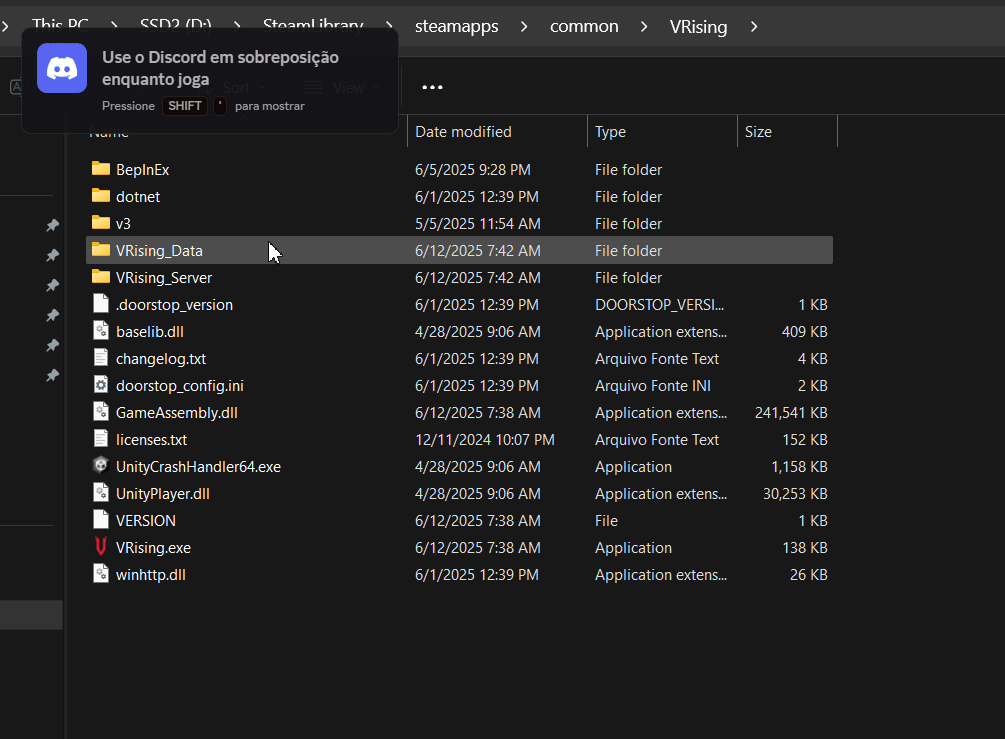Image resolution: width=1005 pixels, height=739 pixels.
Task: Select the dotnet folder name
Action: coord(138,197)
